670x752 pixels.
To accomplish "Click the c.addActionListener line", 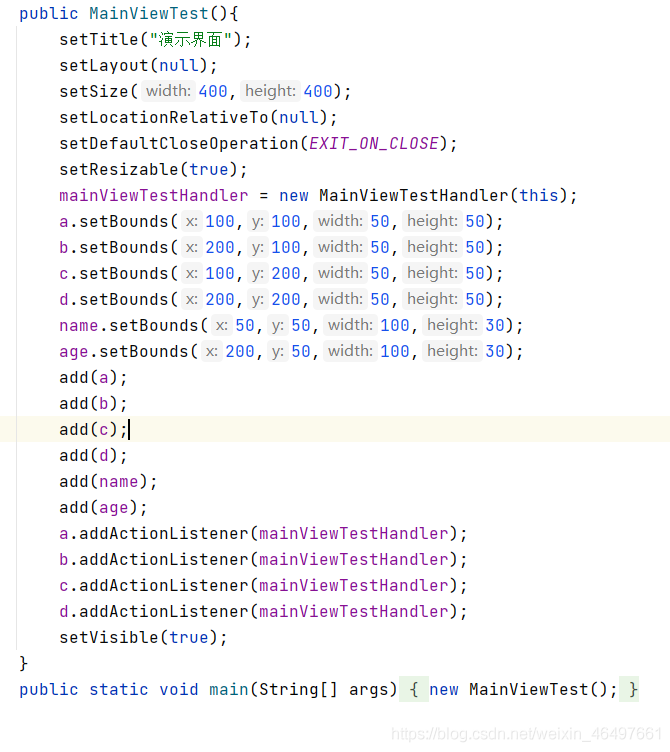I will [263, 585].
